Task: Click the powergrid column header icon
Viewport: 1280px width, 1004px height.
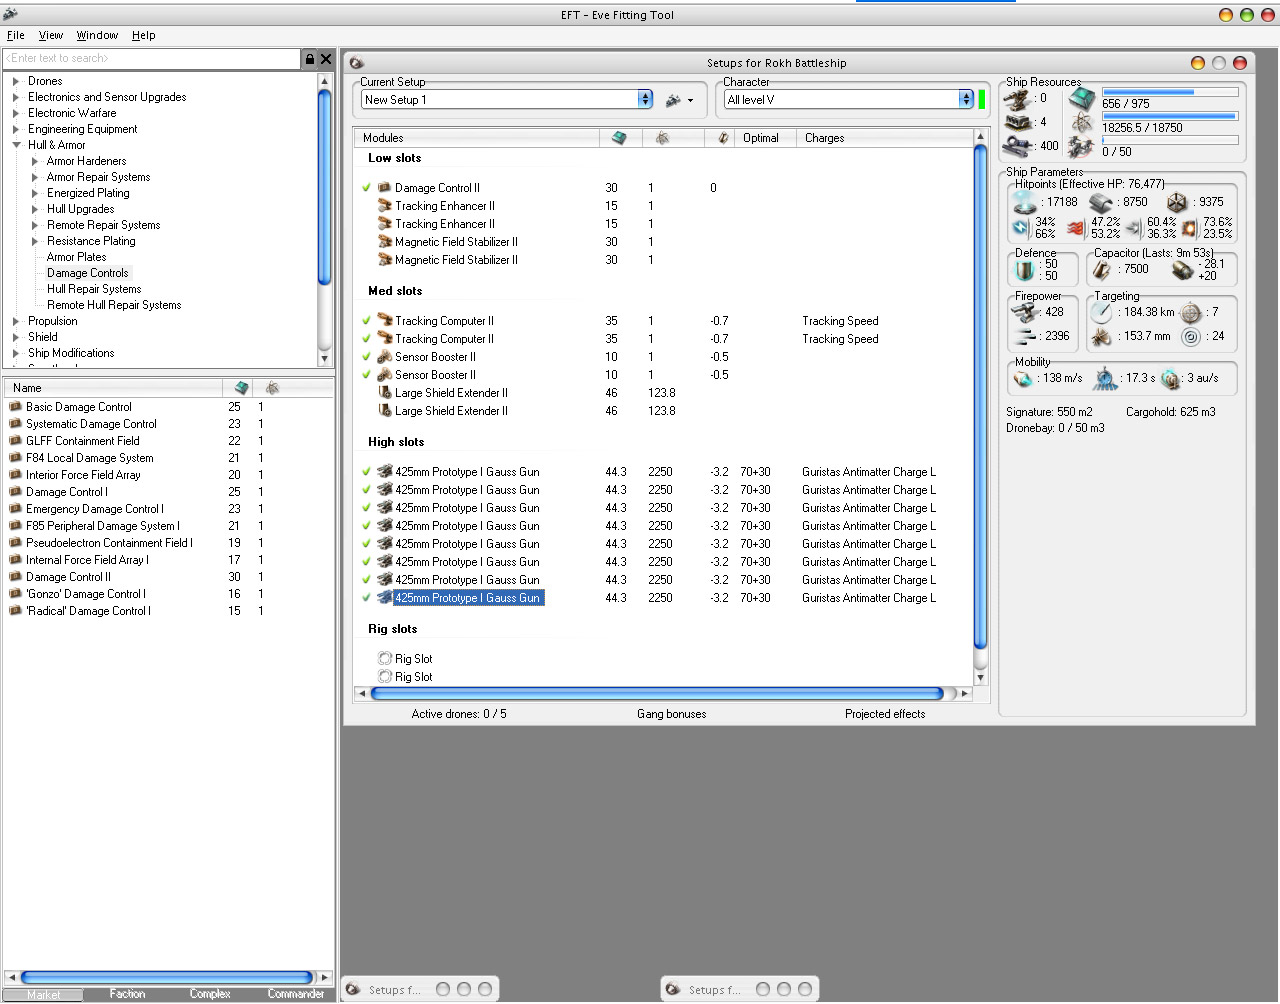Action: click(662, 138)
